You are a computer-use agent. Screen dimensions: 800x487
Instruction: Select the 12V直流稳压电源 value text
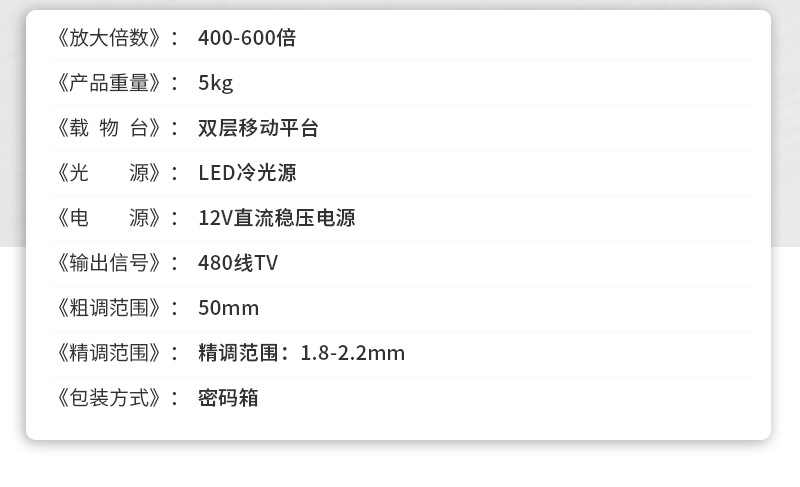pos(277,218)
